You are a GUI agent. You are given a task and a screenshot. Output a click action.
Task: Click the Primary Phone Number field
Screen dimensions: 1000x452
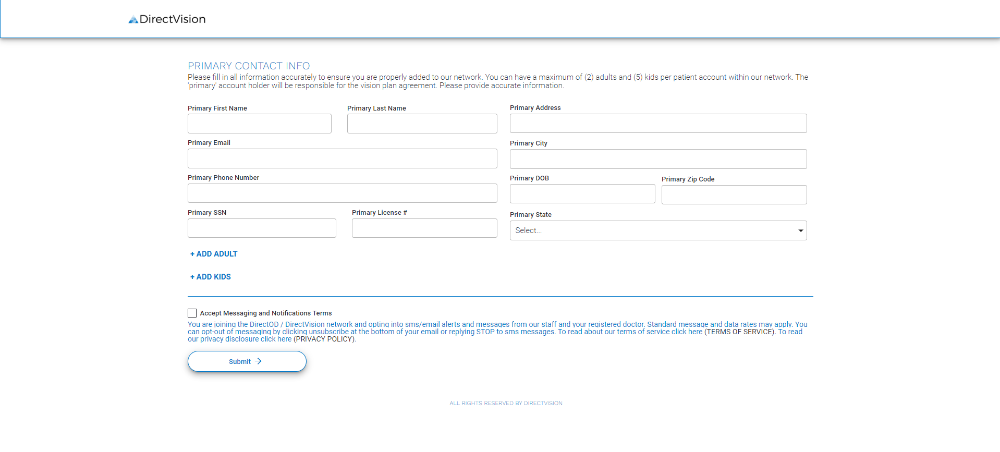(342, 193)
